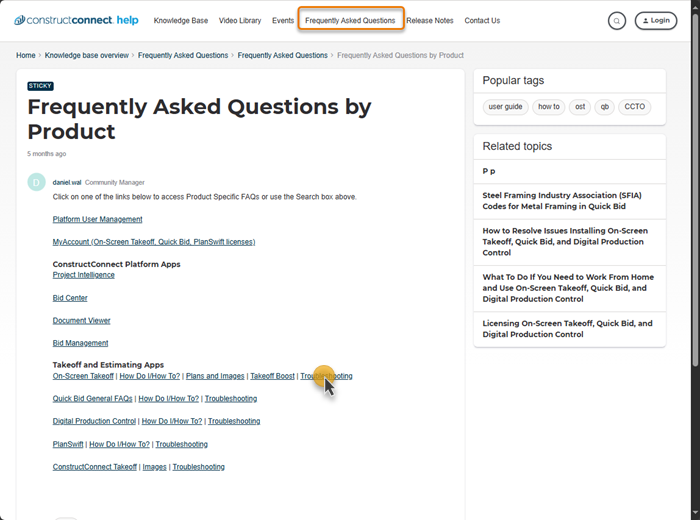Open PlanSwift FAQ link
The width and height of the screenshot is (700, 520).
pyautogui.click(x=68, y=444)
